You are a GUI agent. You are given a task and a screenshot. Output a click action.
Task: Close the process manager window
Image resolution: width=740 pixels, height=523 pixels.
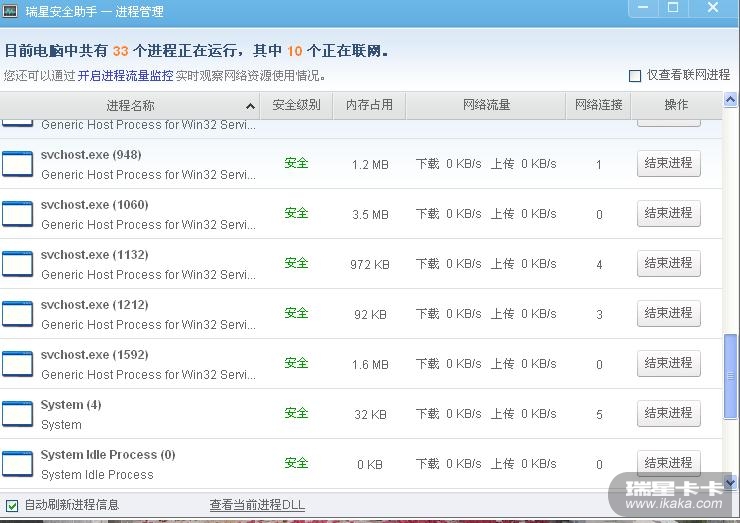click(x=713, y=8)
